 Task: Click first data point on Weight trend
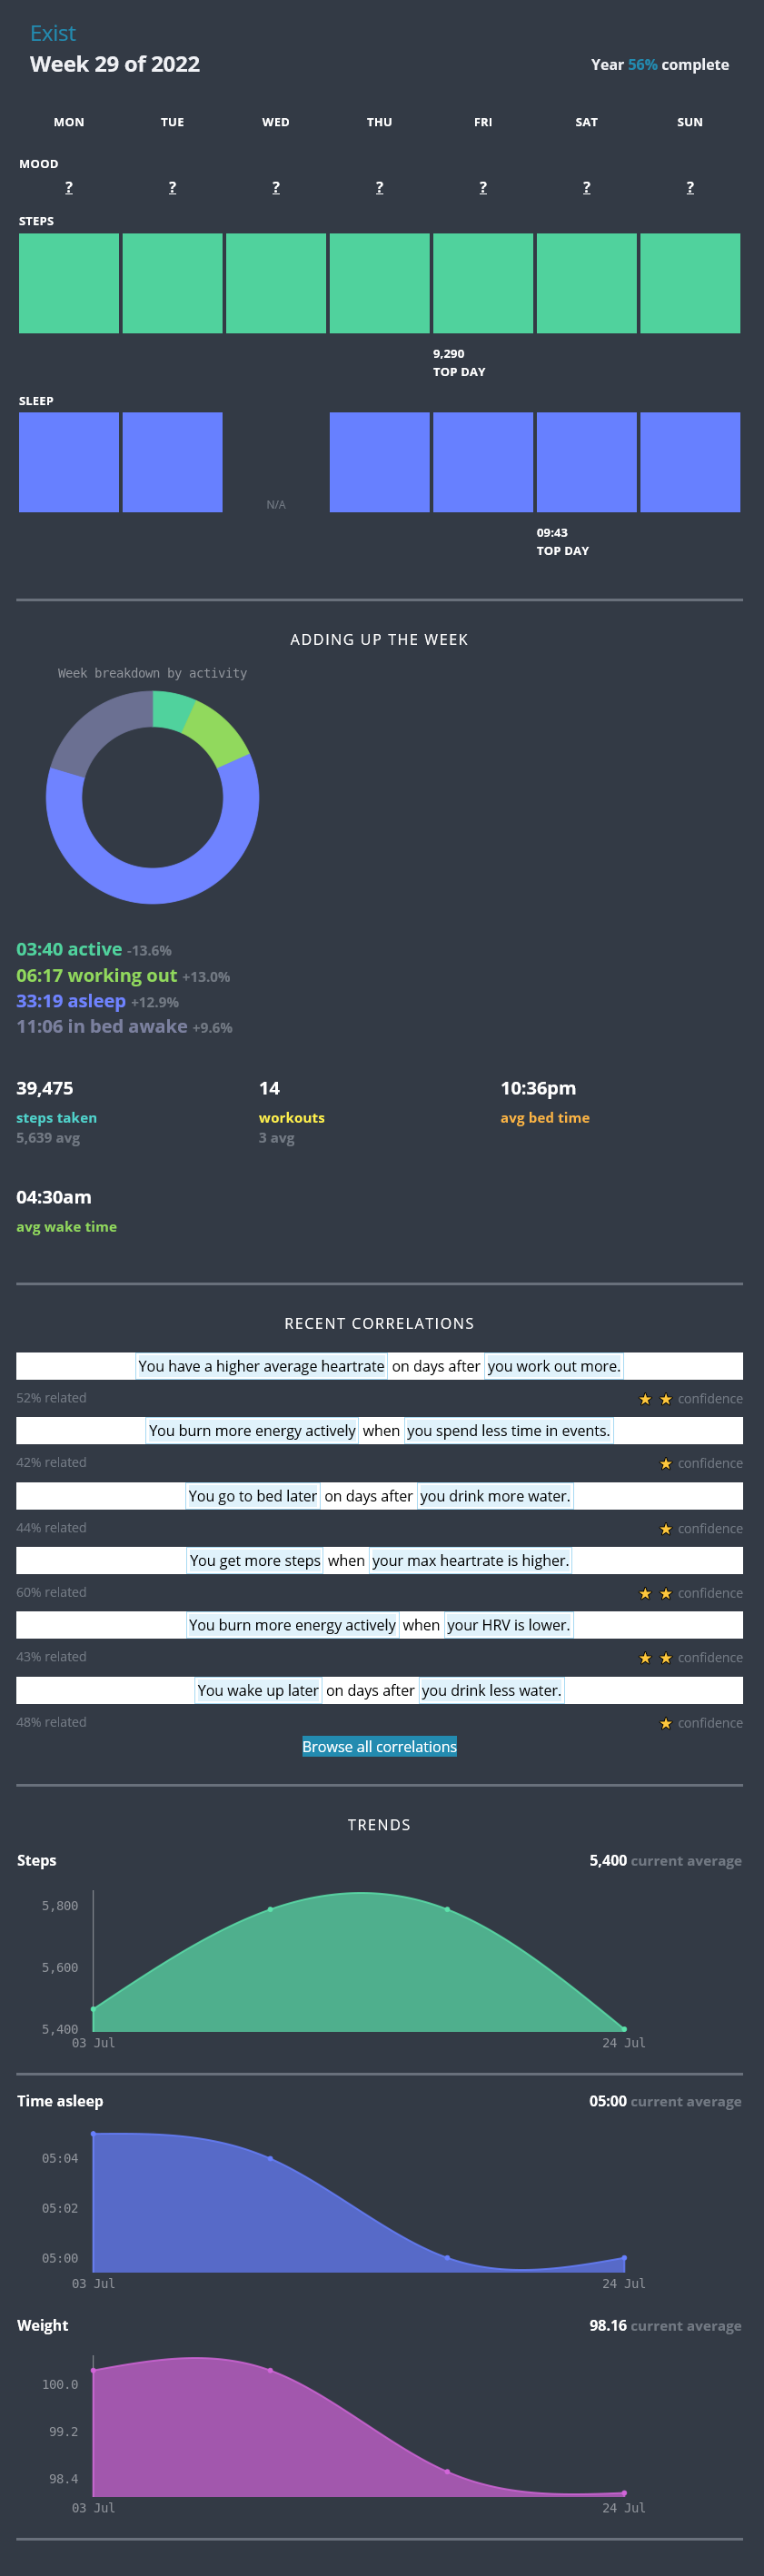pos(94,2369)
